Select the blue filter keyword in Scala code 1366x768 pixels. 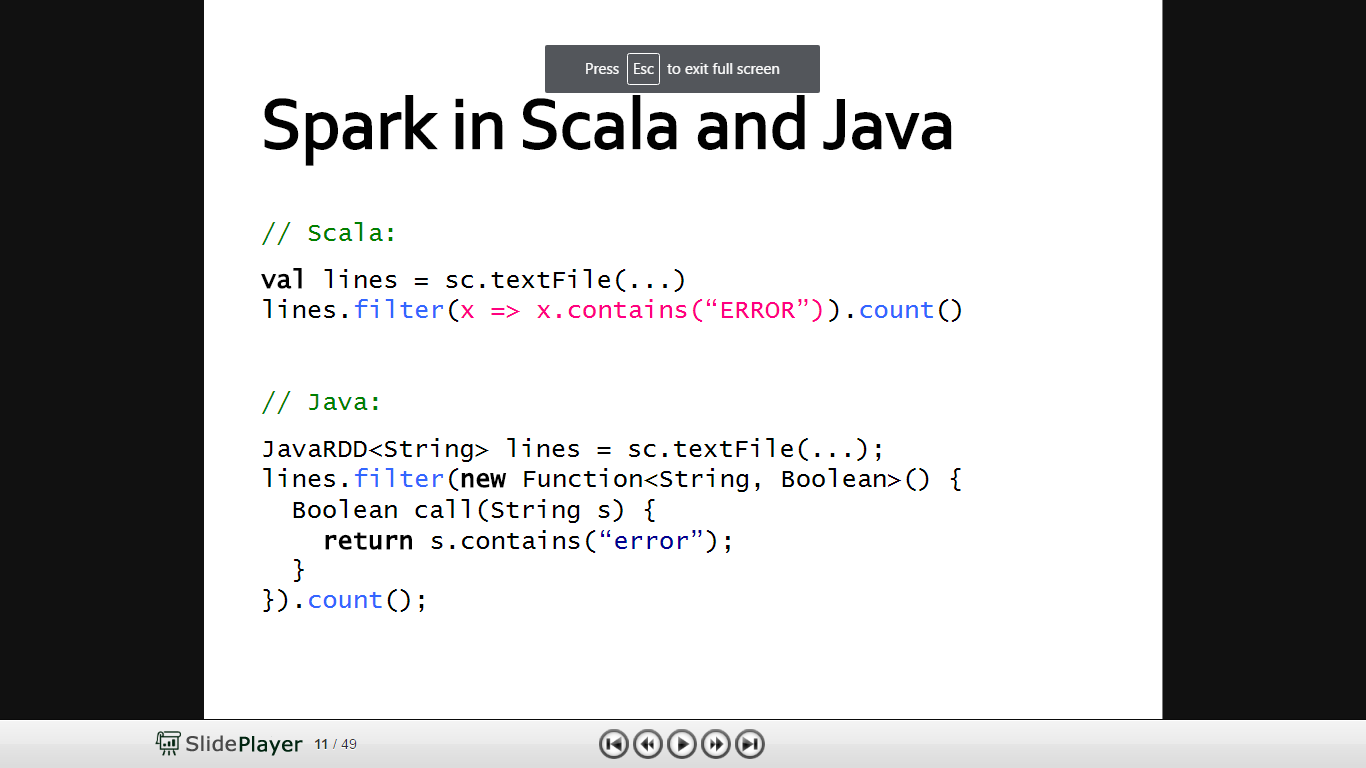399,310
